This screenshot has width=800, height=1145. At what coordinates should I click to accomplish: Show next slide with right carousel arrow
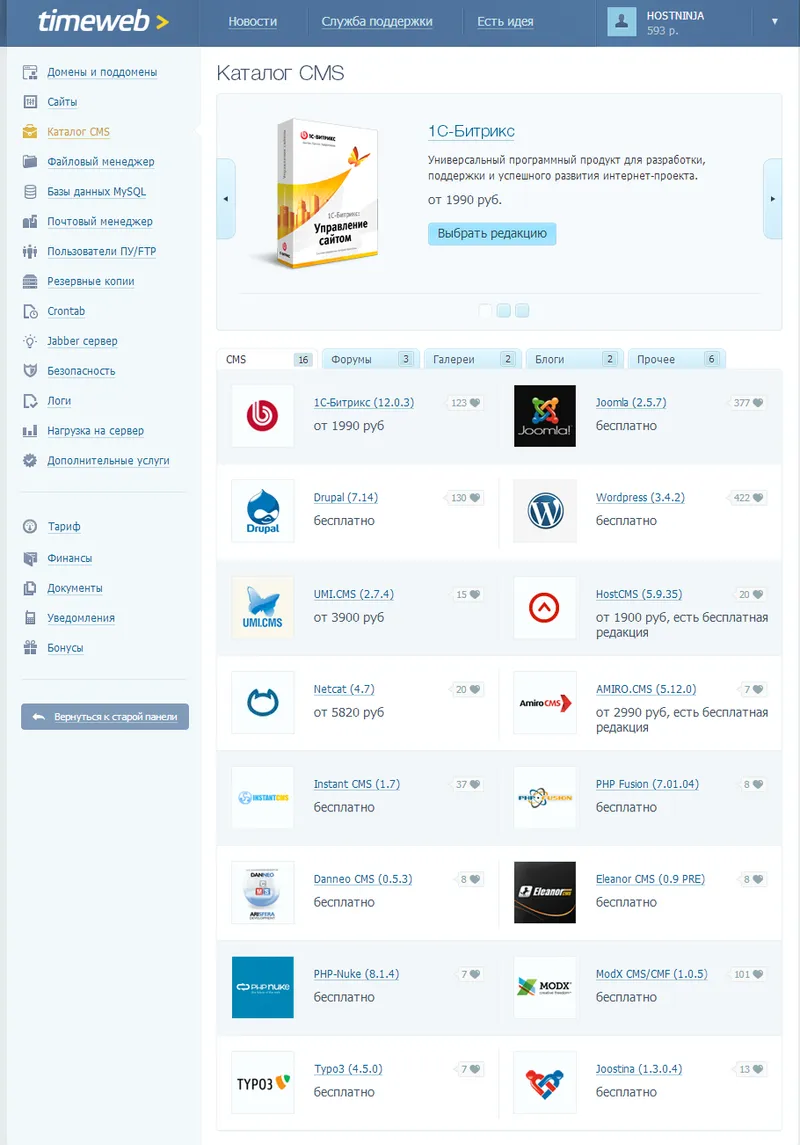[772, 199]
